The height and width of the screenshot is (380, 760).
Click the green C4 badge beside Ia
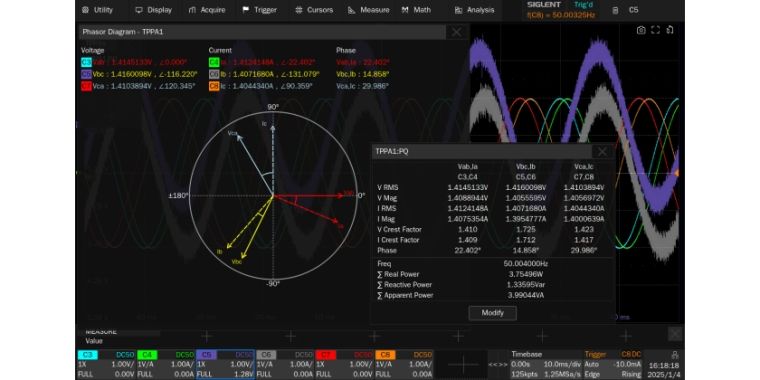214,63
